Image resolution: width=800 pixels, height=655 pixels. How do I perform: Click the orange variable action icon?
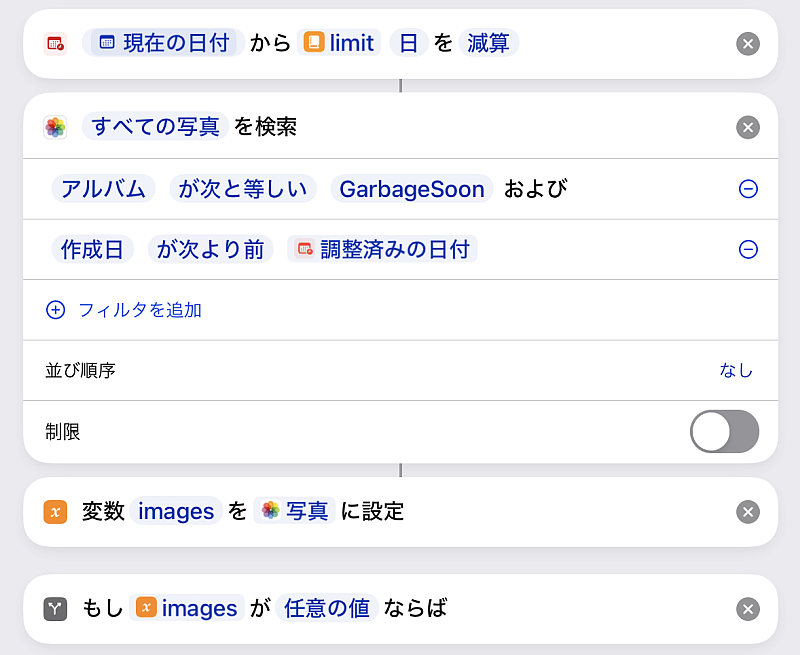[55, 512]
